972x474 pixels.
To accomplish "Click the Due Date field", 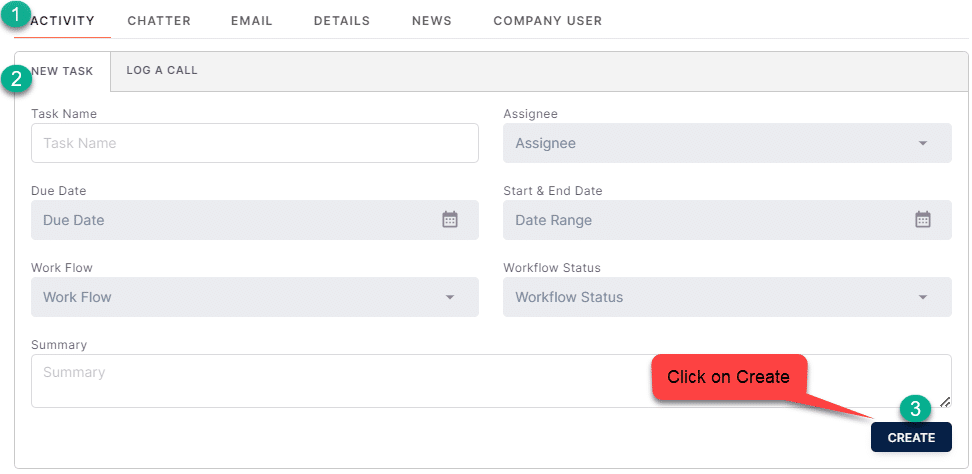I will pyautogui.click(x=255, y=220).
